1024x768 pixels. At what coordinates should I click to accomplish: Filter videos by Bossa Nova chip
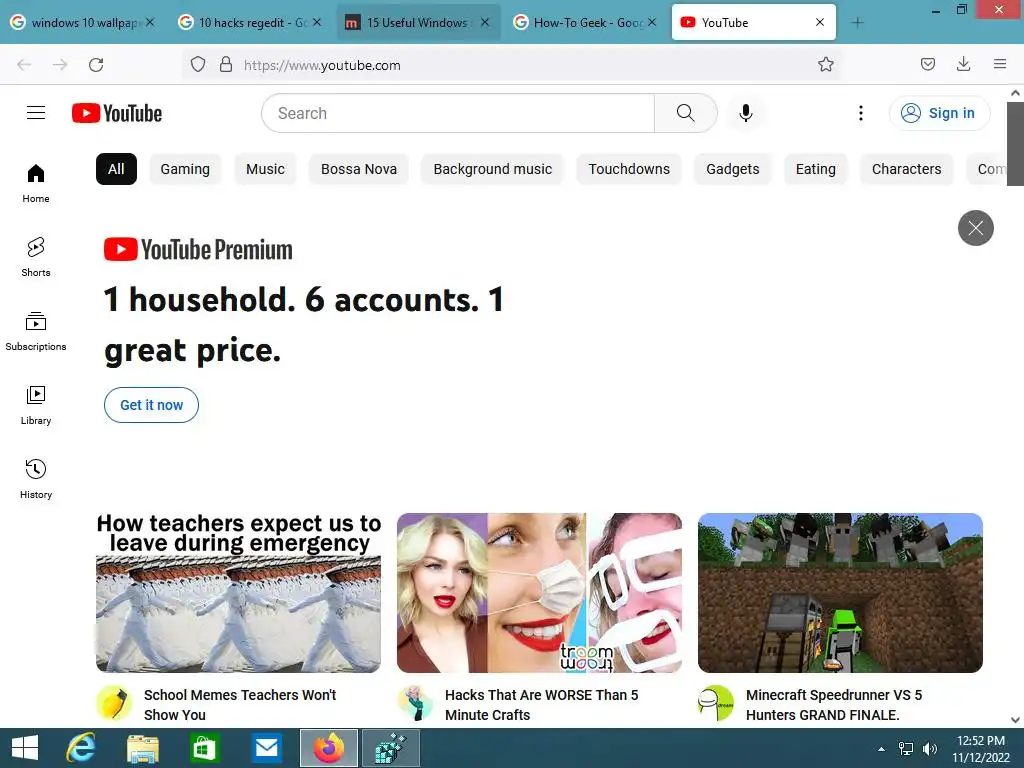coord(359,169)
